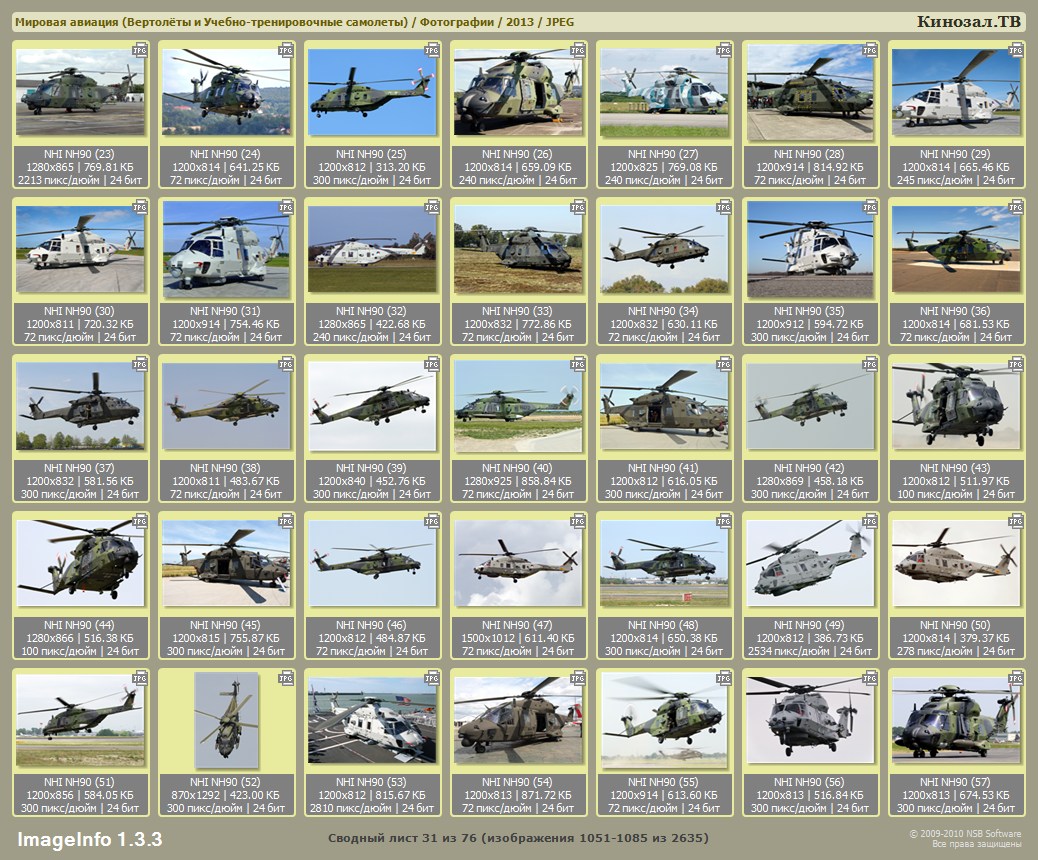Open the NHI NH90 (53) ship deck thumbnail
The height and width of the screenshot is (860, 1038).
[371, 720]
